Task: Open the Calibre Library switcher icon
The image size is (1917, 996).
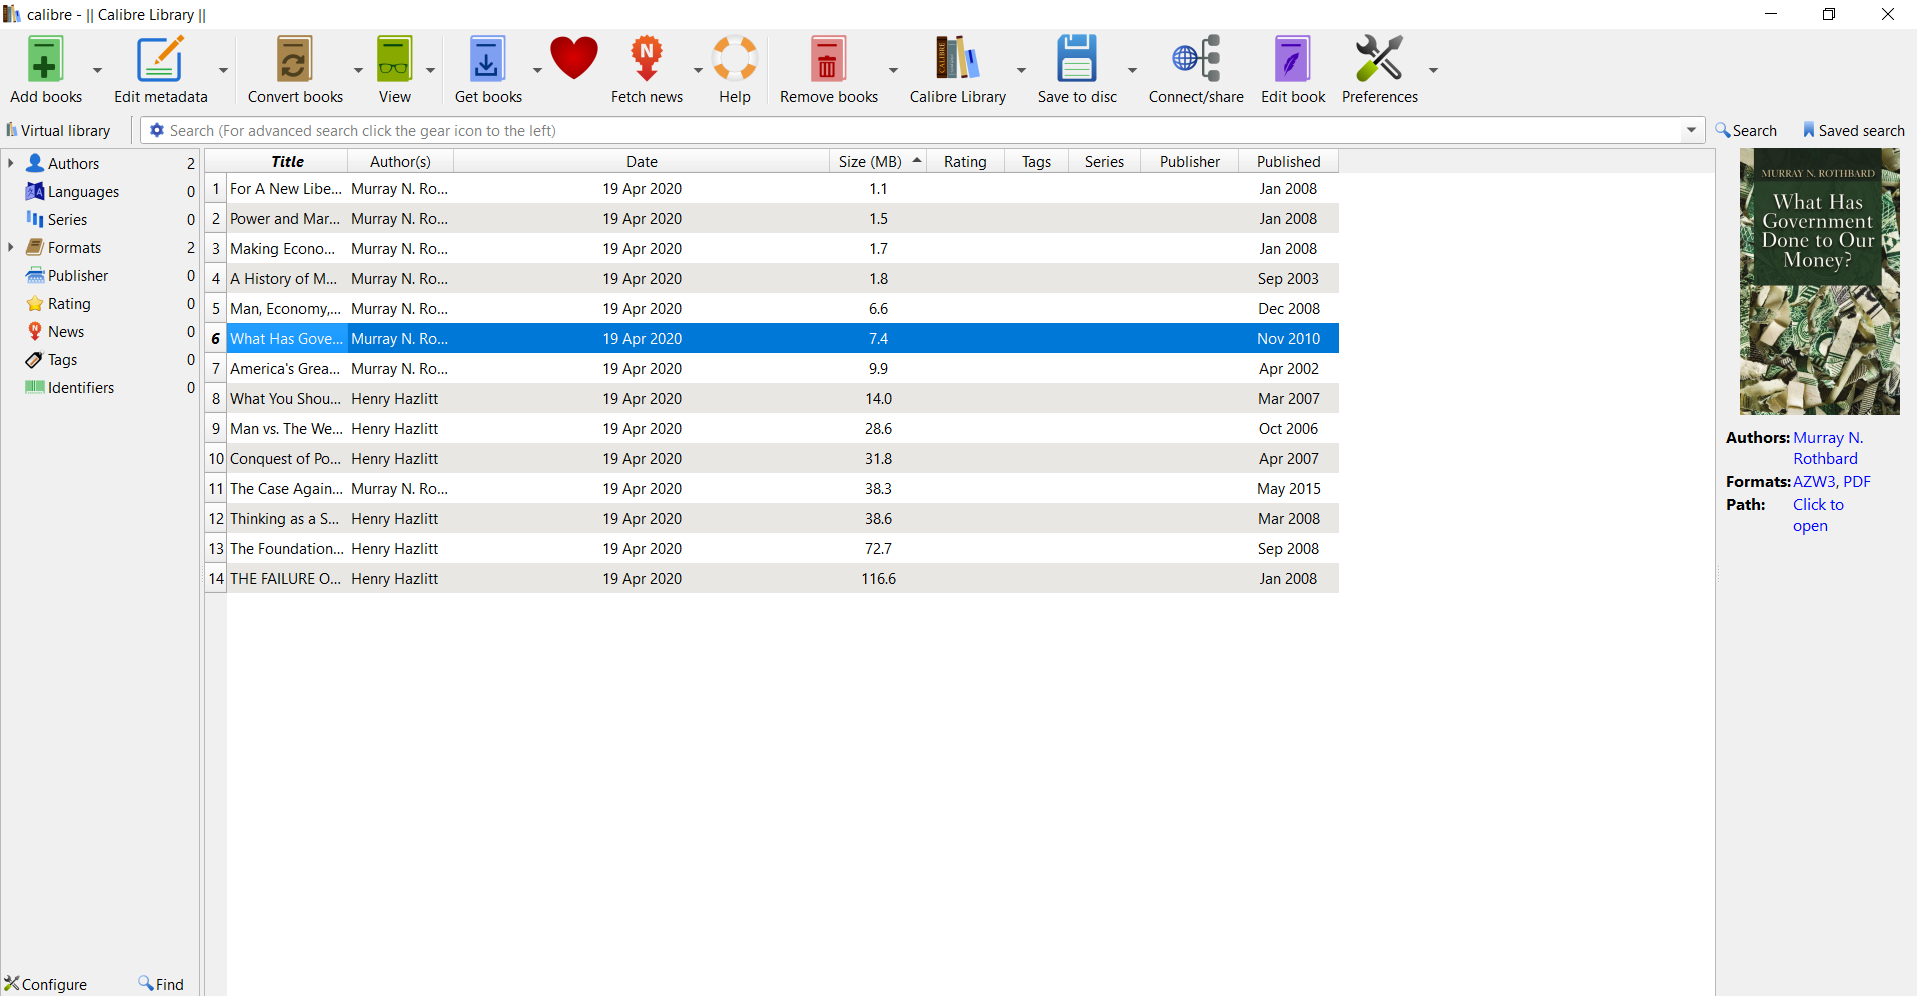Action: click(957, 59)
